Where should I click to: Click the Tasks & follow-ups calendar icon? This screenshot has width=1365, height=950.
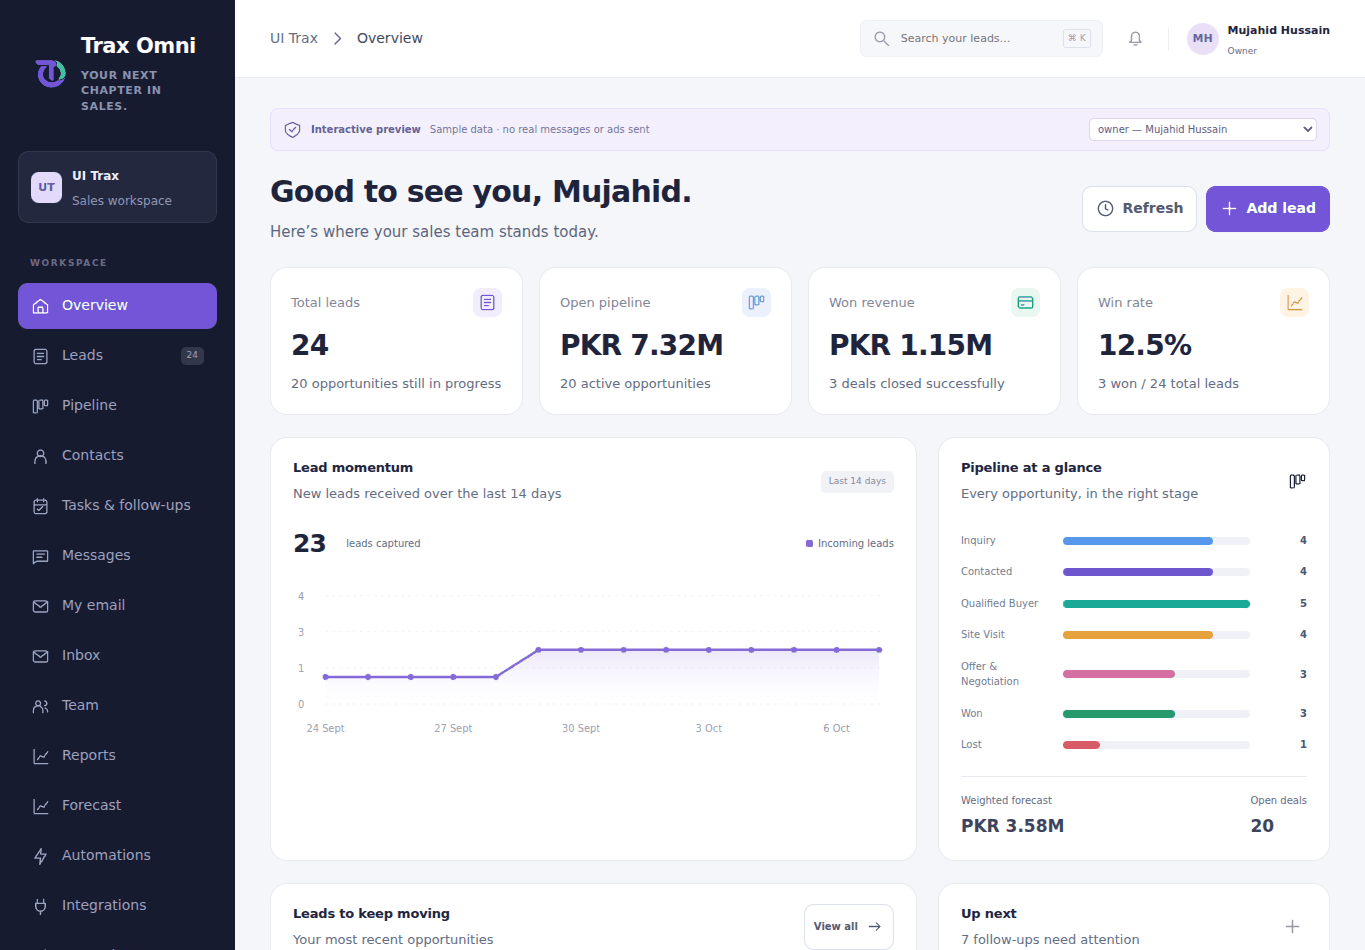click(41, 506)
